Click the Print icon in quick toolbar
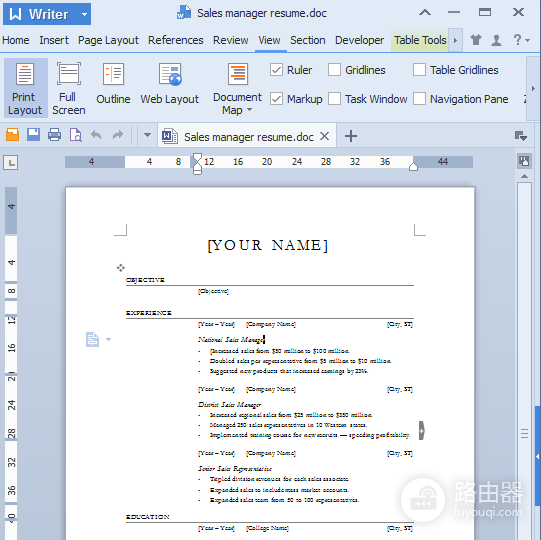Image resolution: width=541 pixels, height=540 pixels. click(x=55, y=135)
